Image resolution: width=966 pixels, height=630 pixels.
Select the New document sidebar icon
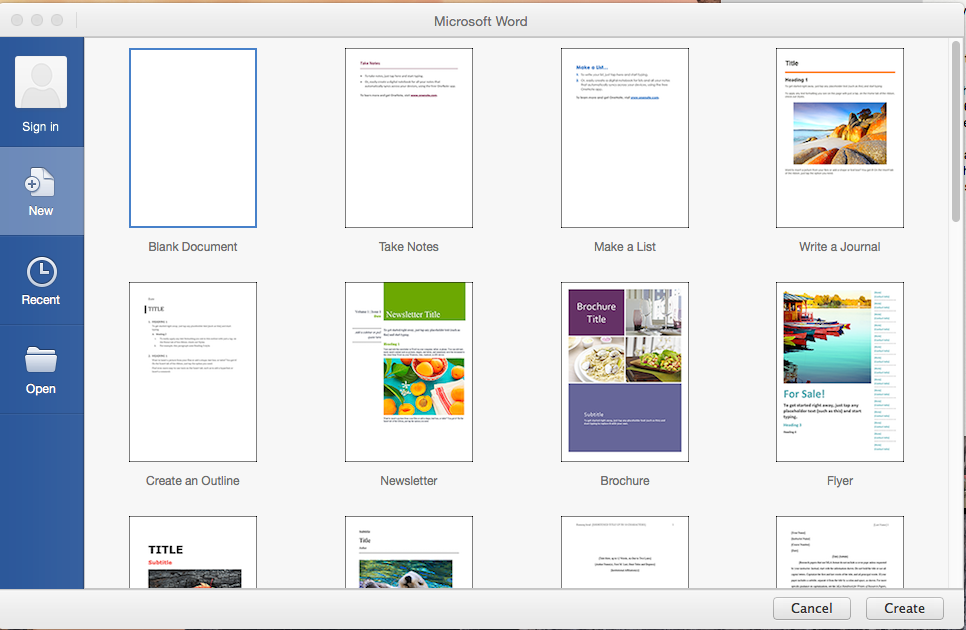[x=41, y=182]
